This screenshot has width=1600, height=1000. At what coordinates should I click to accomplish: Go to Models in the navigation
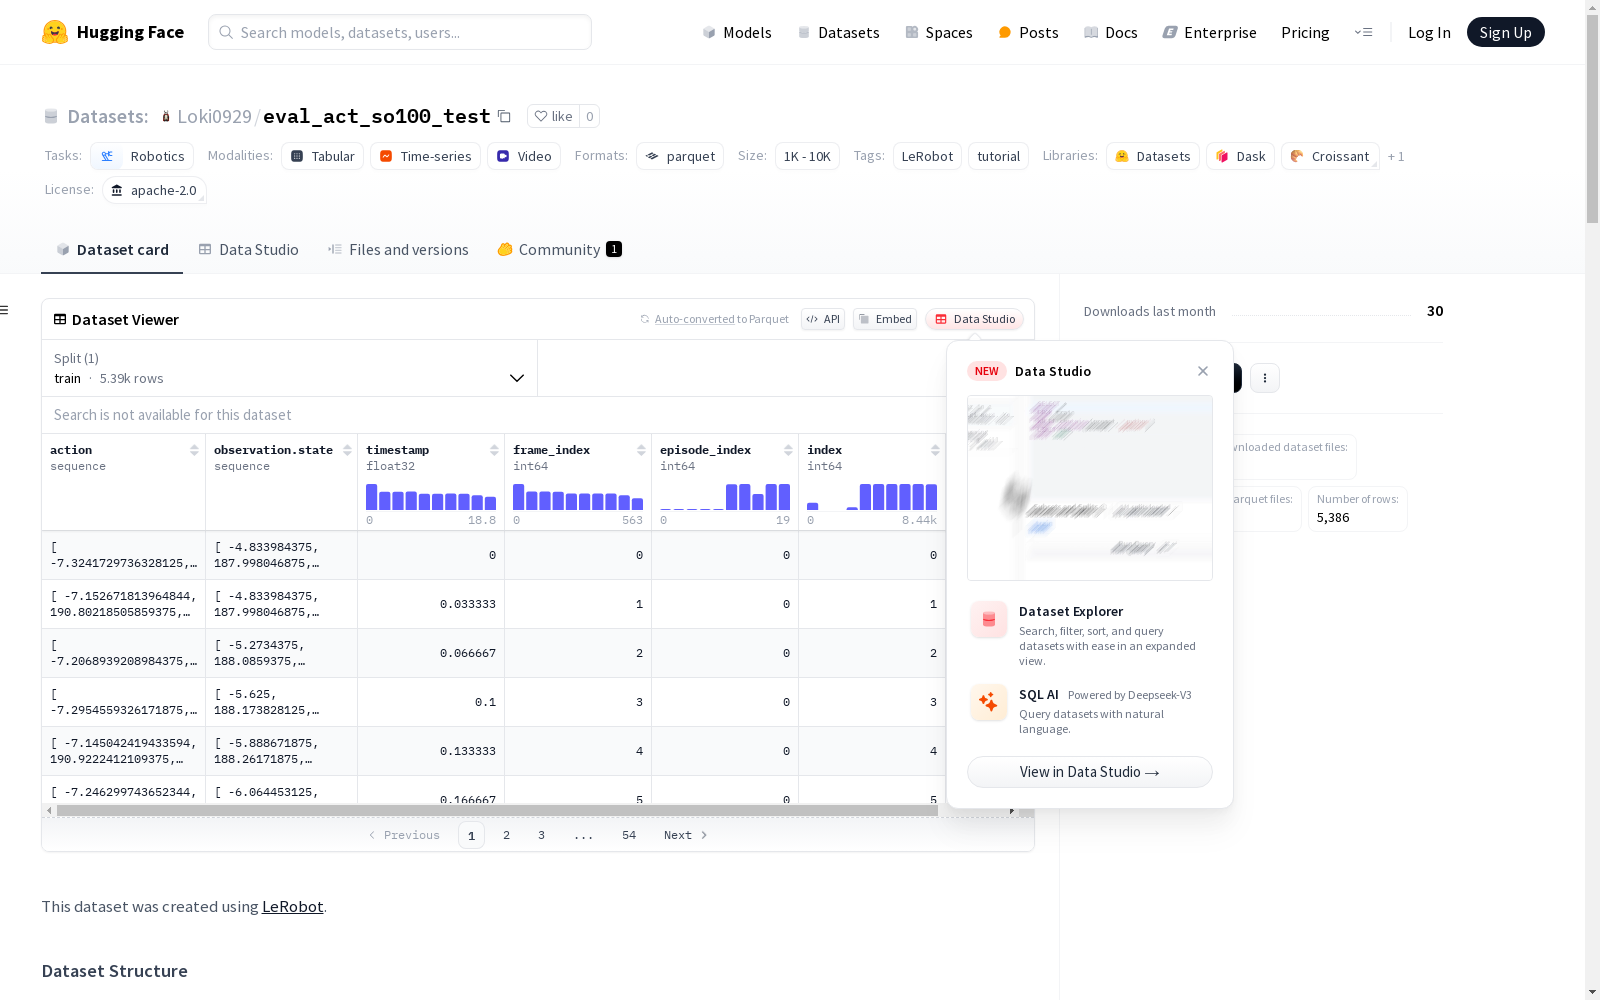coord(737,33)
